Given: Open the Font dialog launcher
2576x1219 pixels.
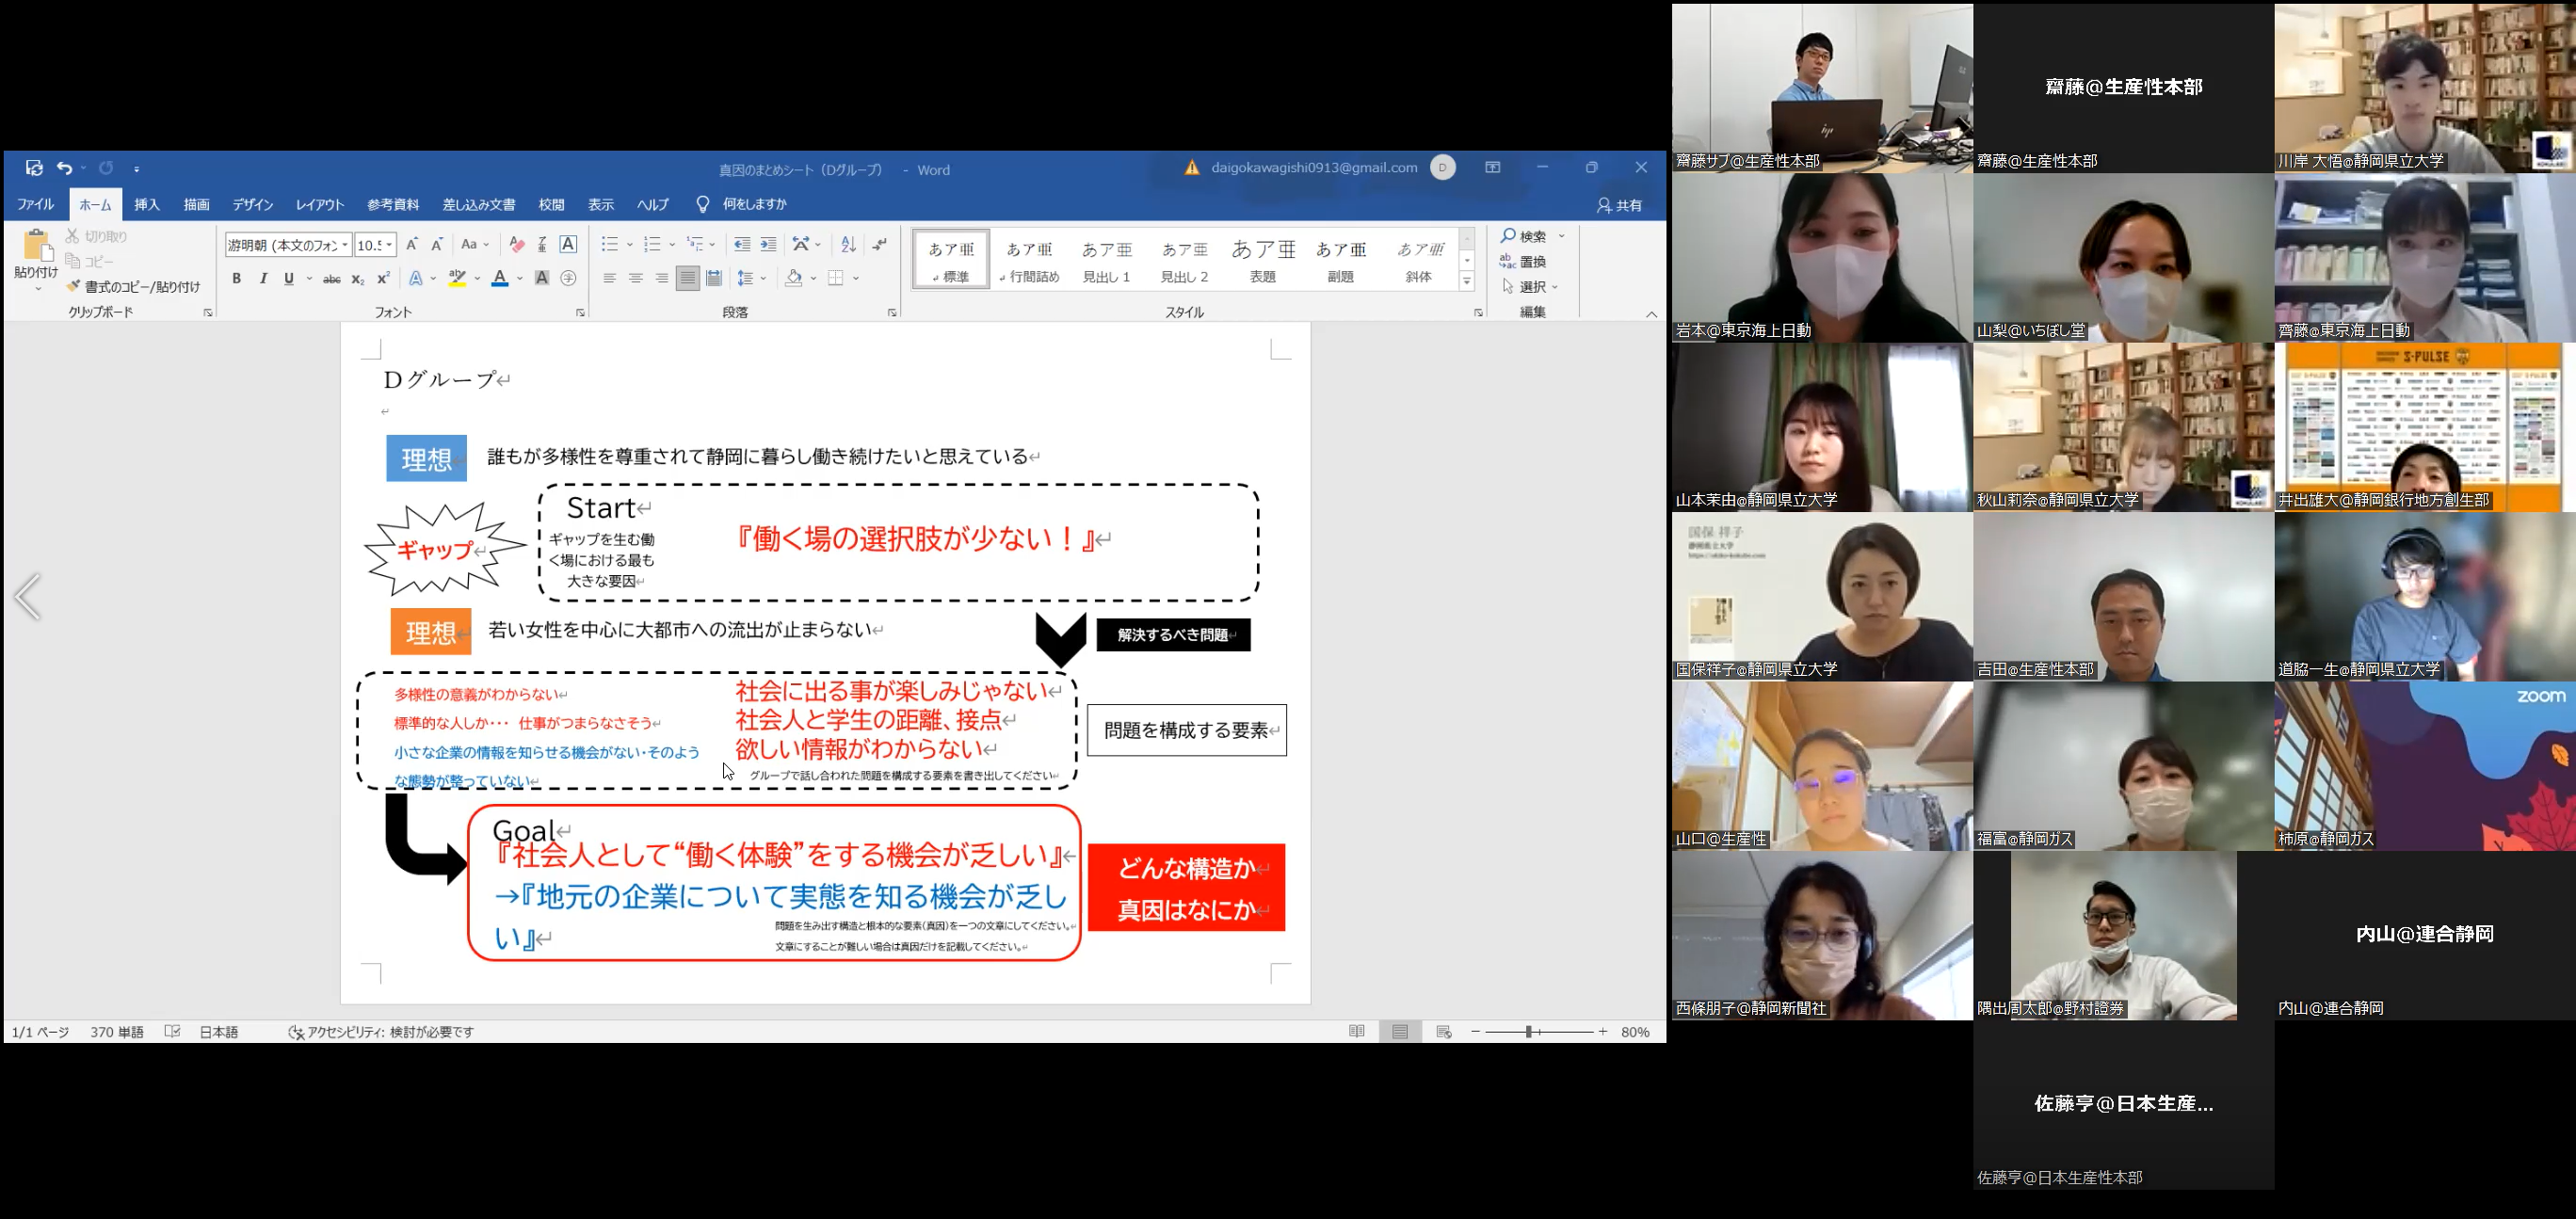Looking at the screenshot, I should [x=580, y=313].
